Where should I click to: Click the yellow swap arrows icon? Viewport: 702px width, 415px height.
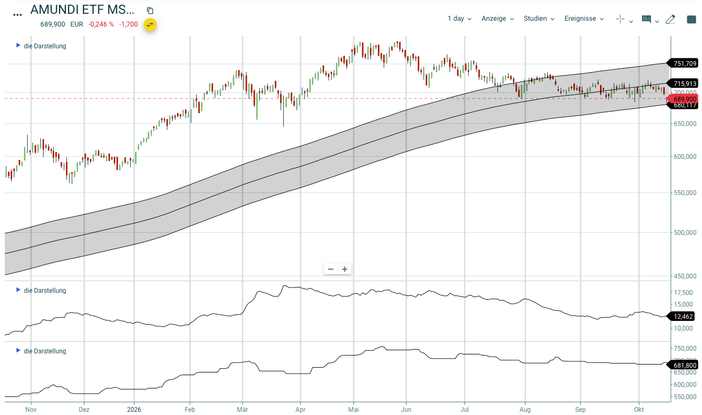coord(150,25)
